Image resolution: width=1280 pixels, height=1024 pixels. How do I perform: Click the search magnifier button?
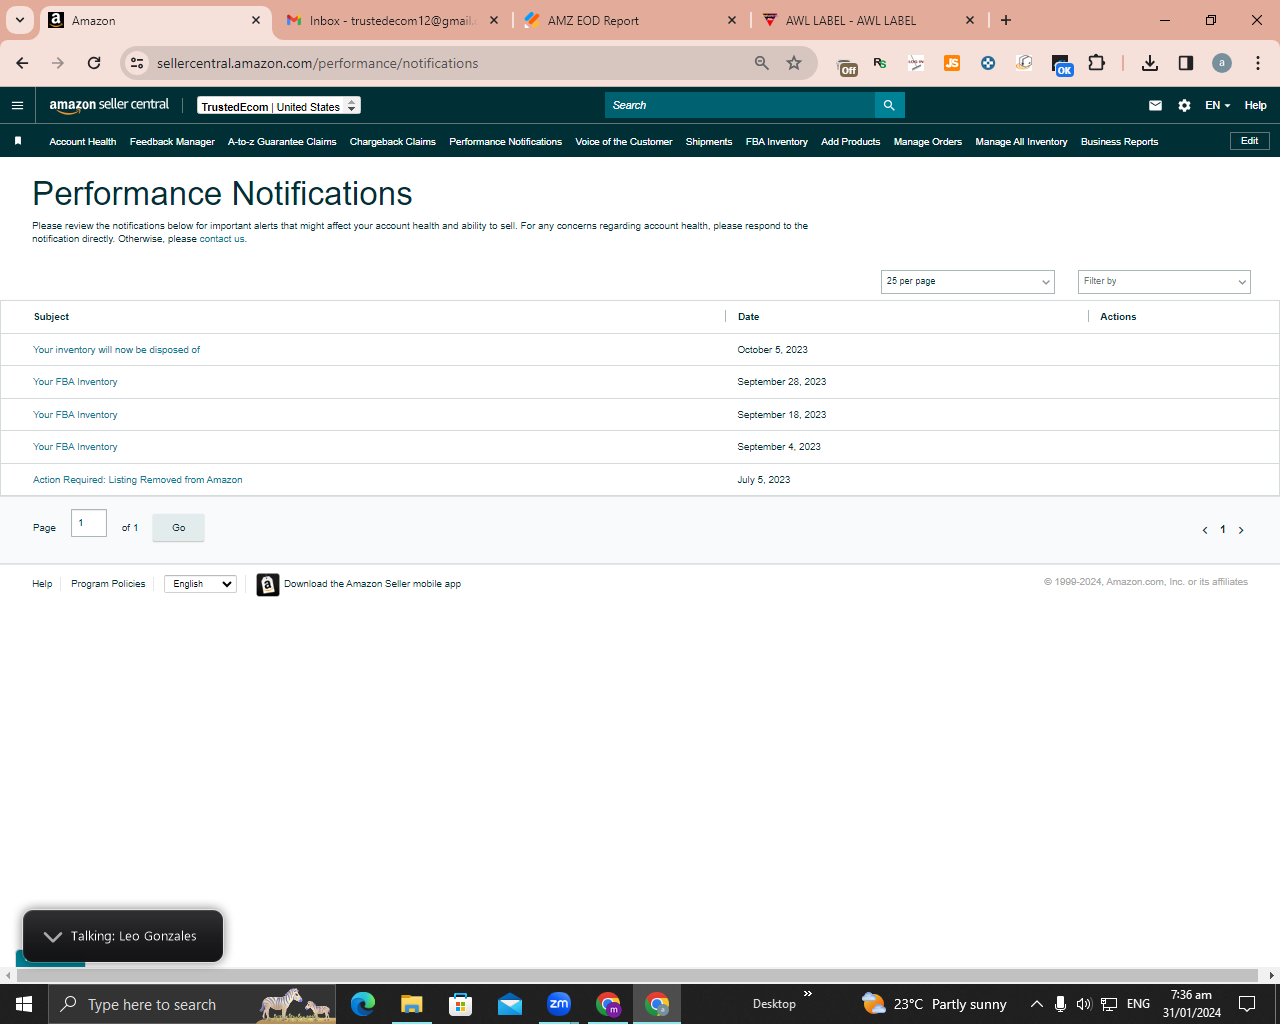(x=889, y=105)
